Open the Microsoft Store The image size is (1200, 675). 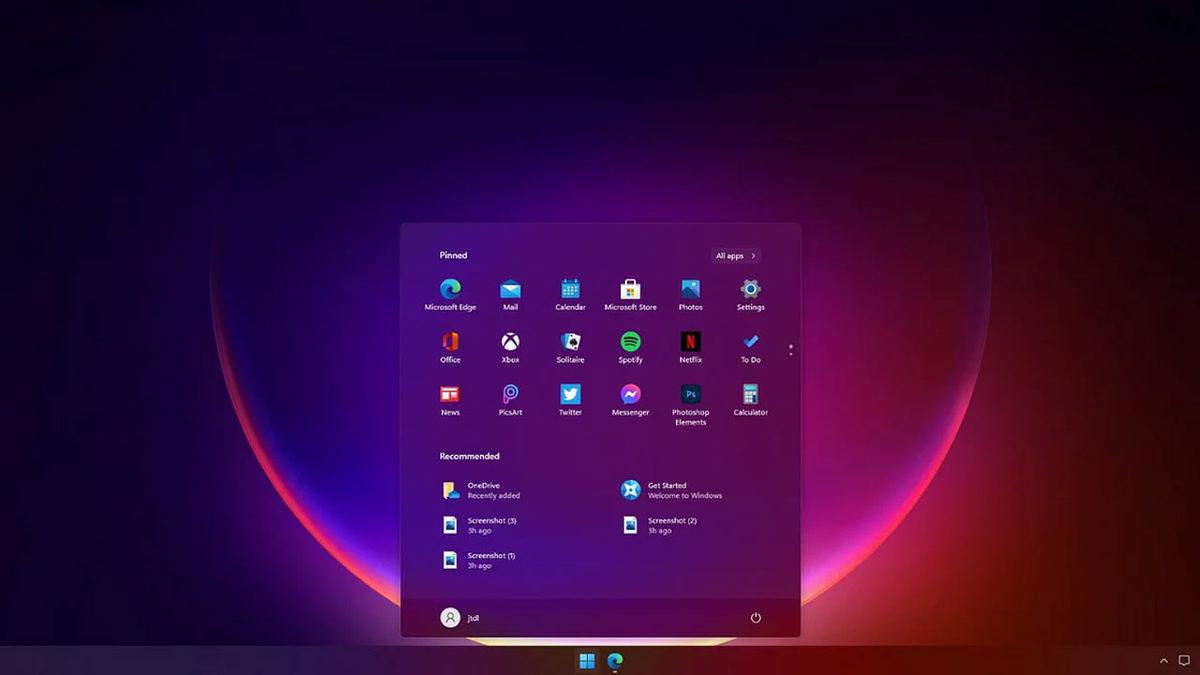pyautogui.click(x=630, y=291)
